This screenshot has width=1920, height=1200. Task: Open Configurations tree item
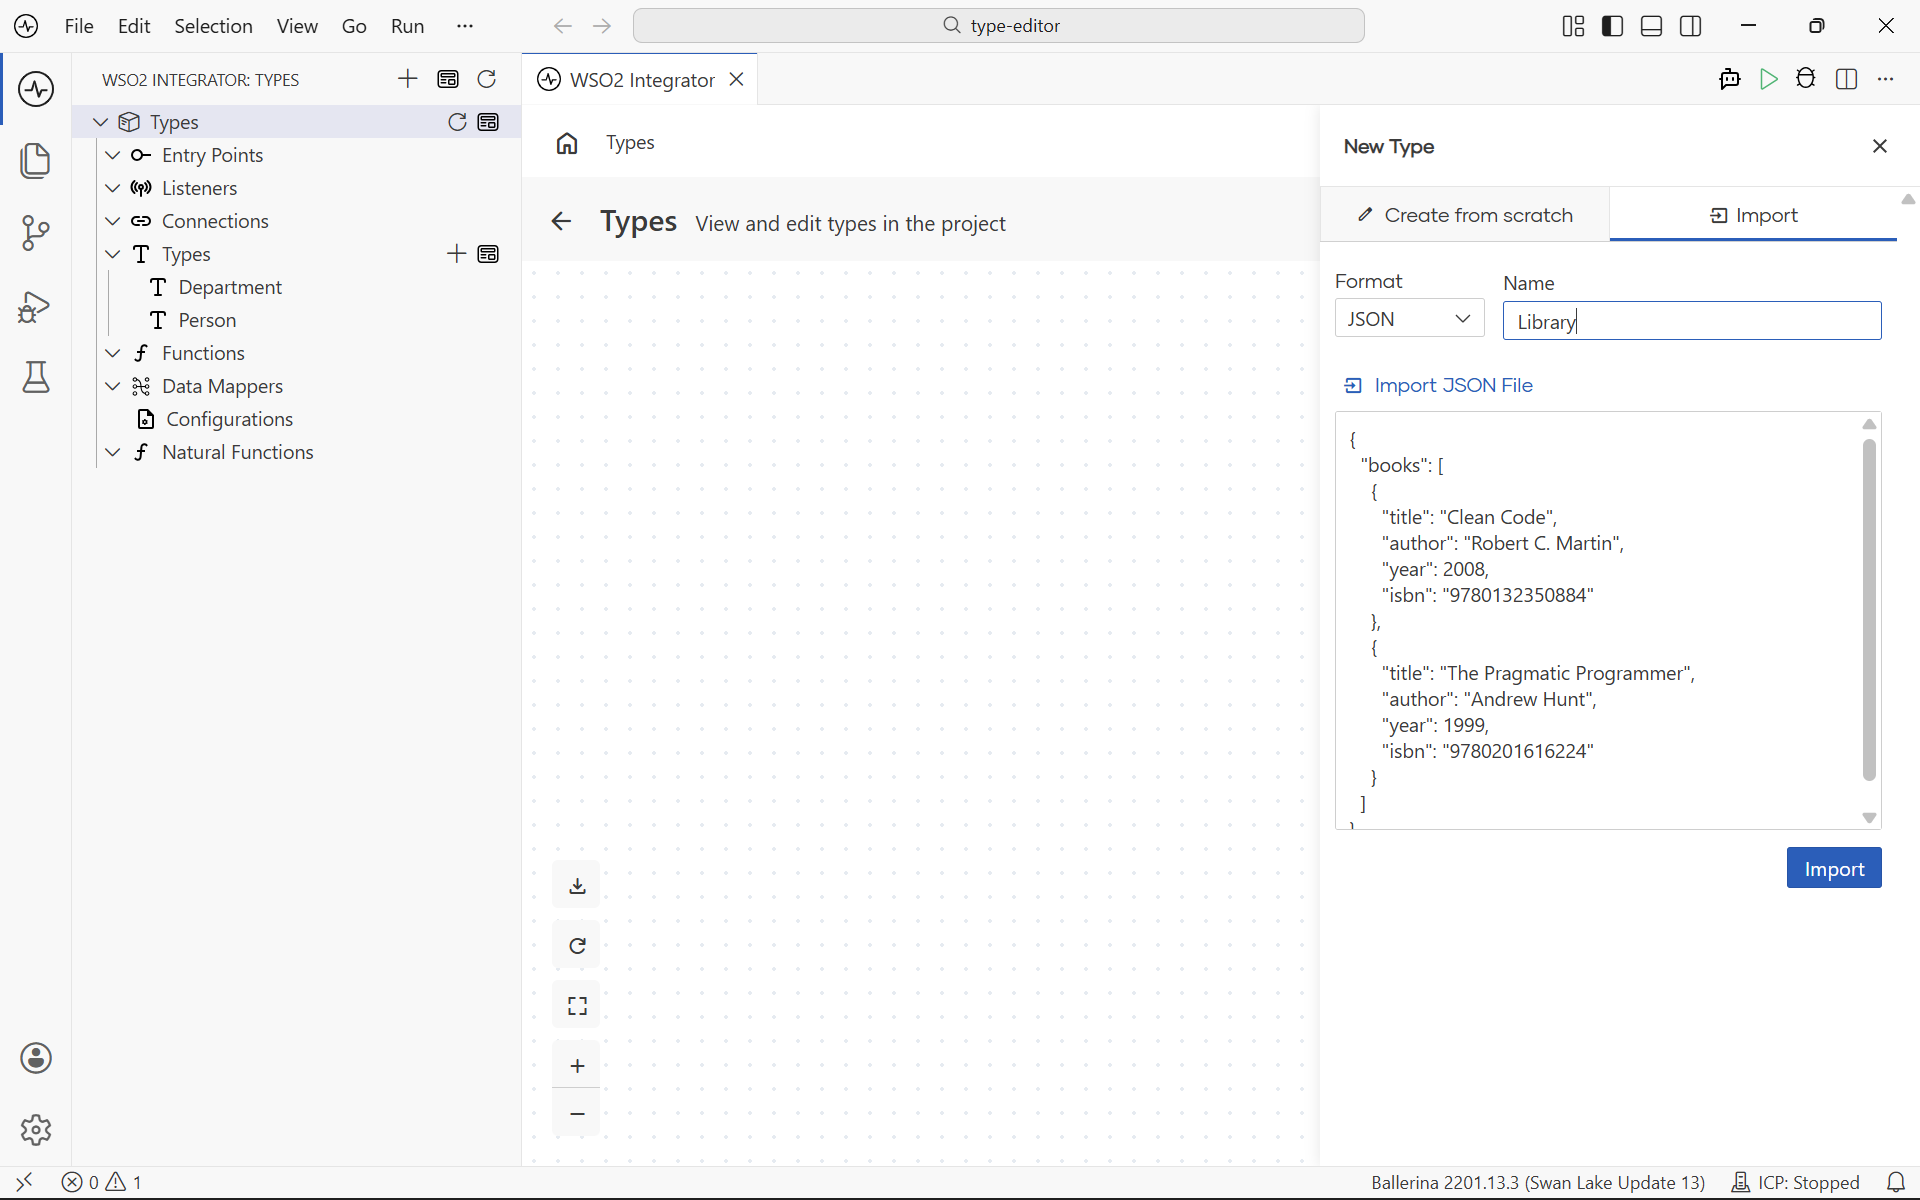tap(229, 419)
